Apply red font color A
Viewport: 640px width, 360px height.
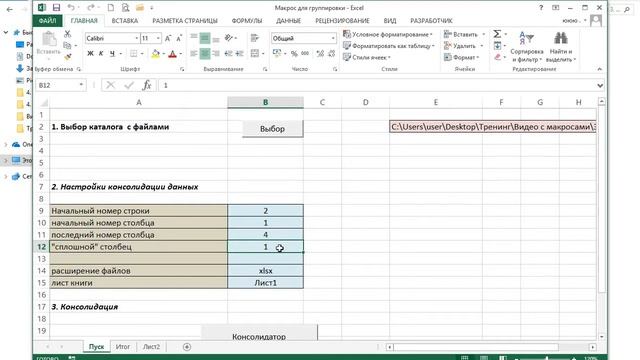click(x=172, y=53)
